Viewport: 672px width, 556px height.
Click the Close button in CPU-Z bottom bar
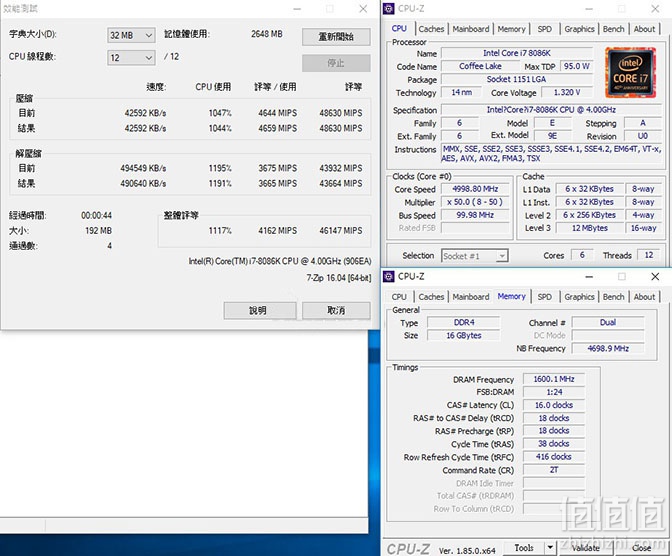pos(641,548)
